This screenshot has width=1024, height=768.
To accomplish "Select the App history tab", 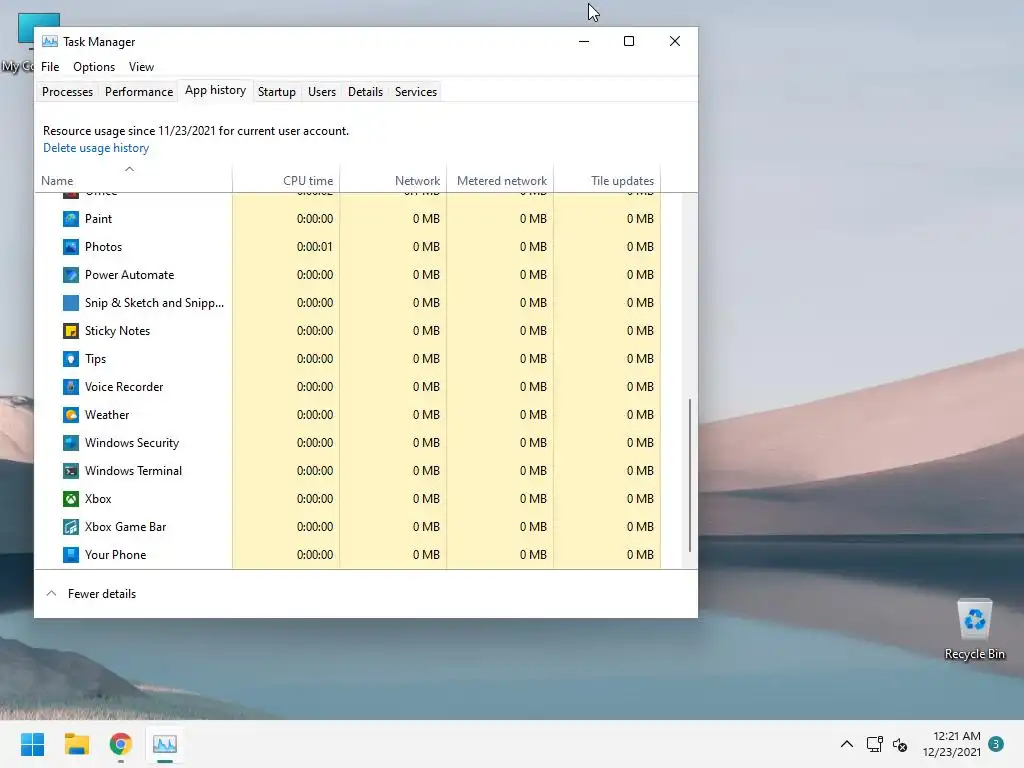I will click(216, 91).
